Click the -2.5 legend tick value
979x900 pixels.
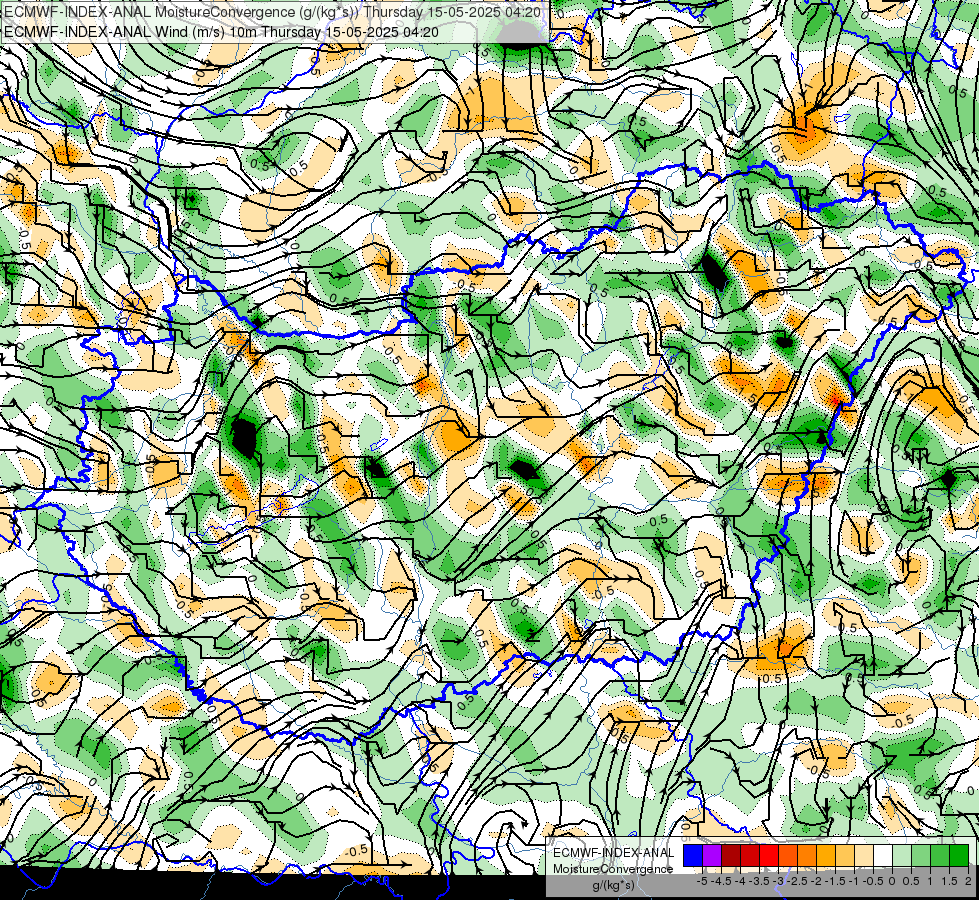pos(797,881)
